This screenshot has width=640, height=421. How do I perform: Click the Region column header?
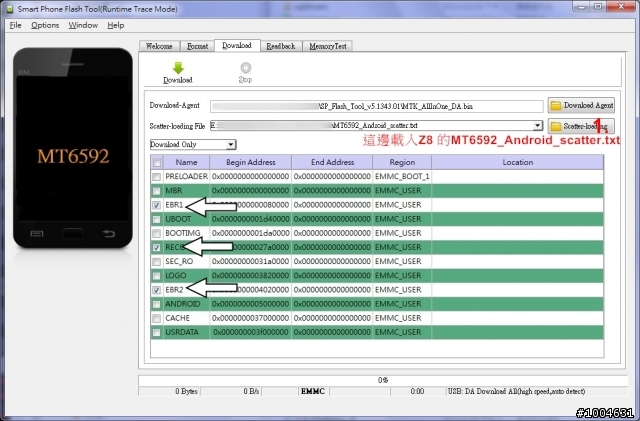(402, 163)
